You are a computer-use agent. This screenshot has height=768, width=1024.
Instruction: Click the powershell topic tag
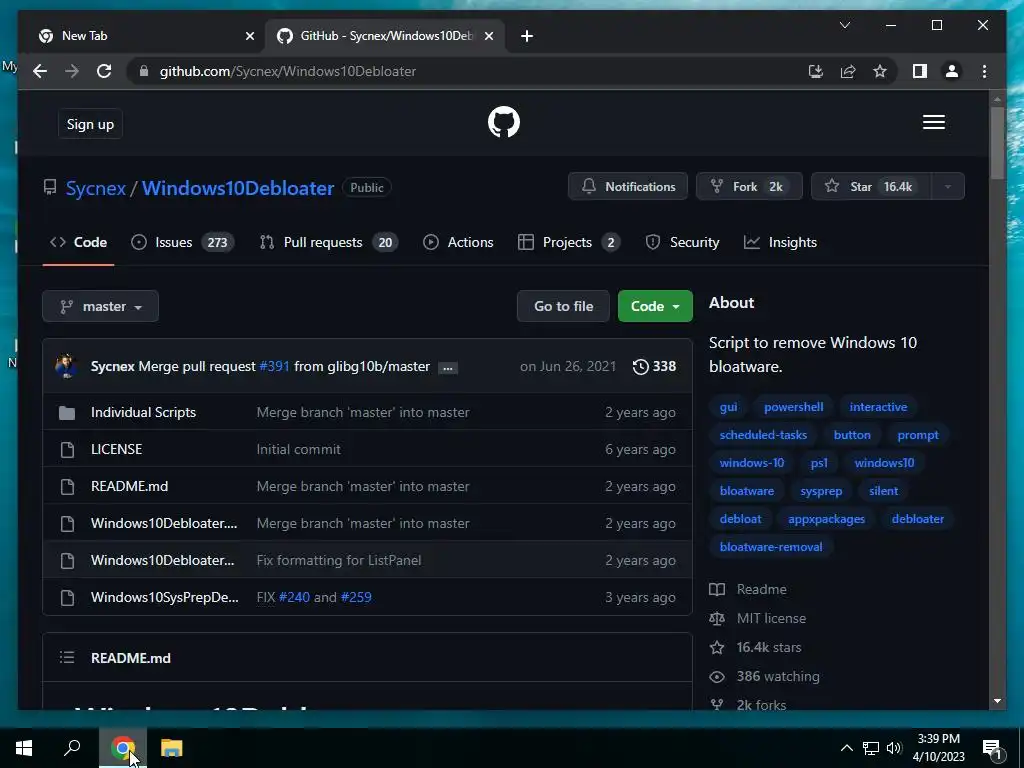point(793,407)
